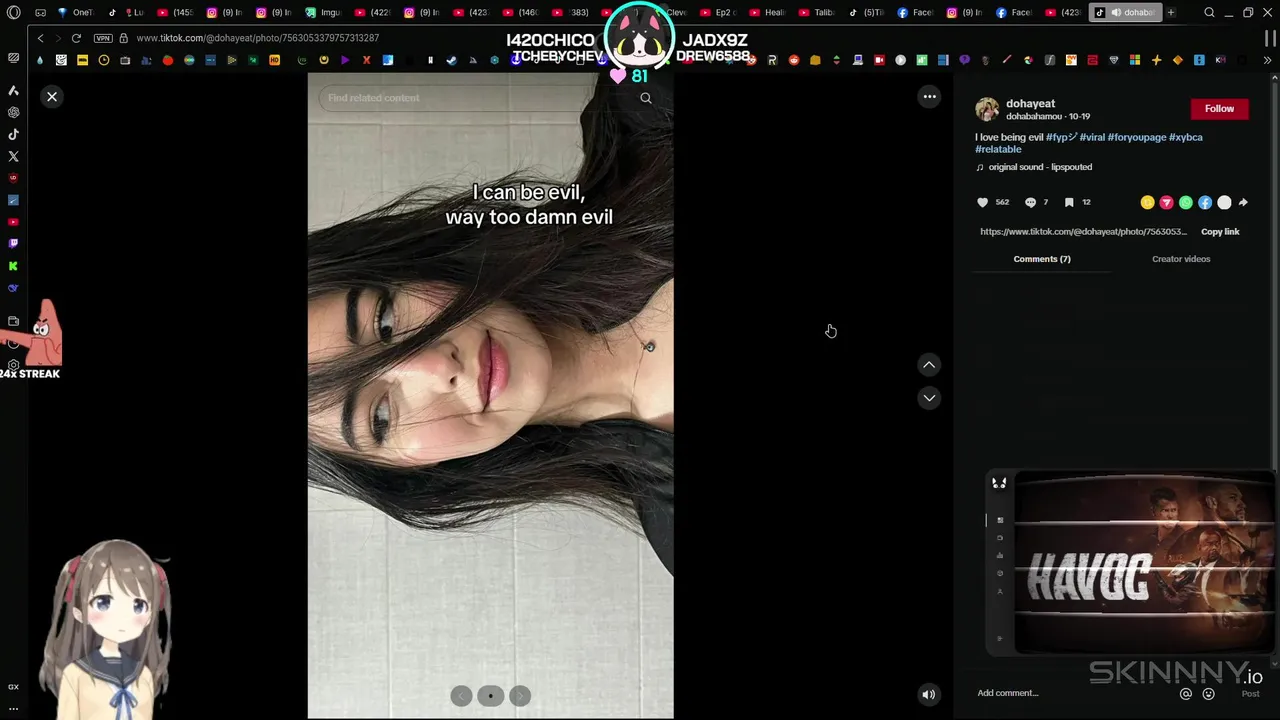
Task: Open the #xybca hashtag
Action: coord(1186,137)
